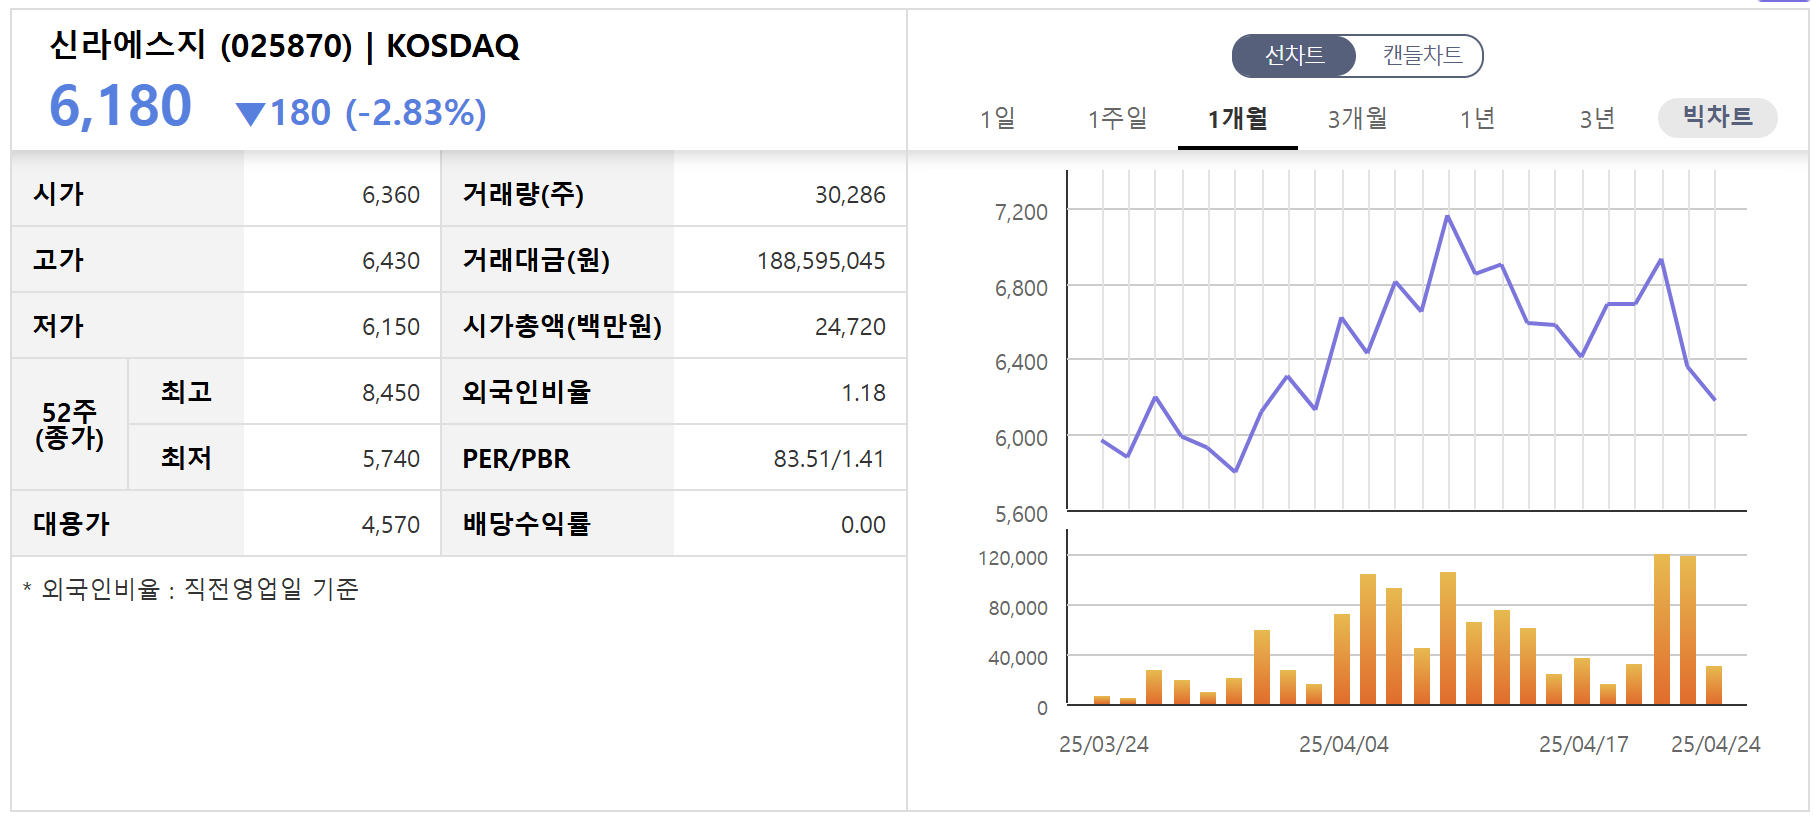This screenshot has height=819, width=1819.
Task: Click the change value 180 (-2.83%)
Action: pos(378,113)
